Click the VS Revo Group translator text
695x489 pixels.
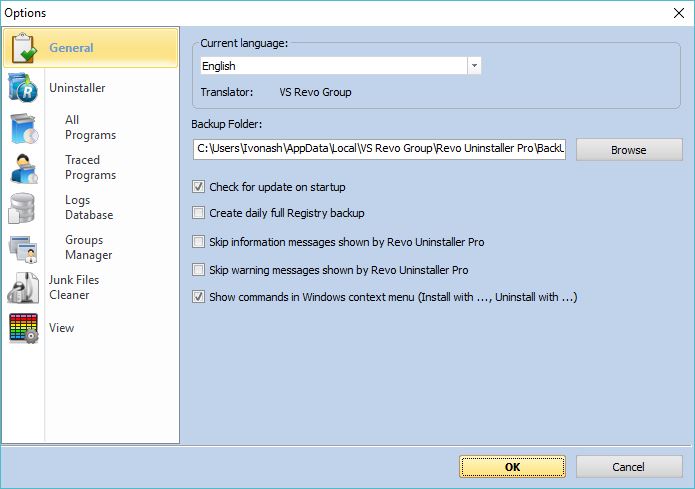tap(315, 92)
